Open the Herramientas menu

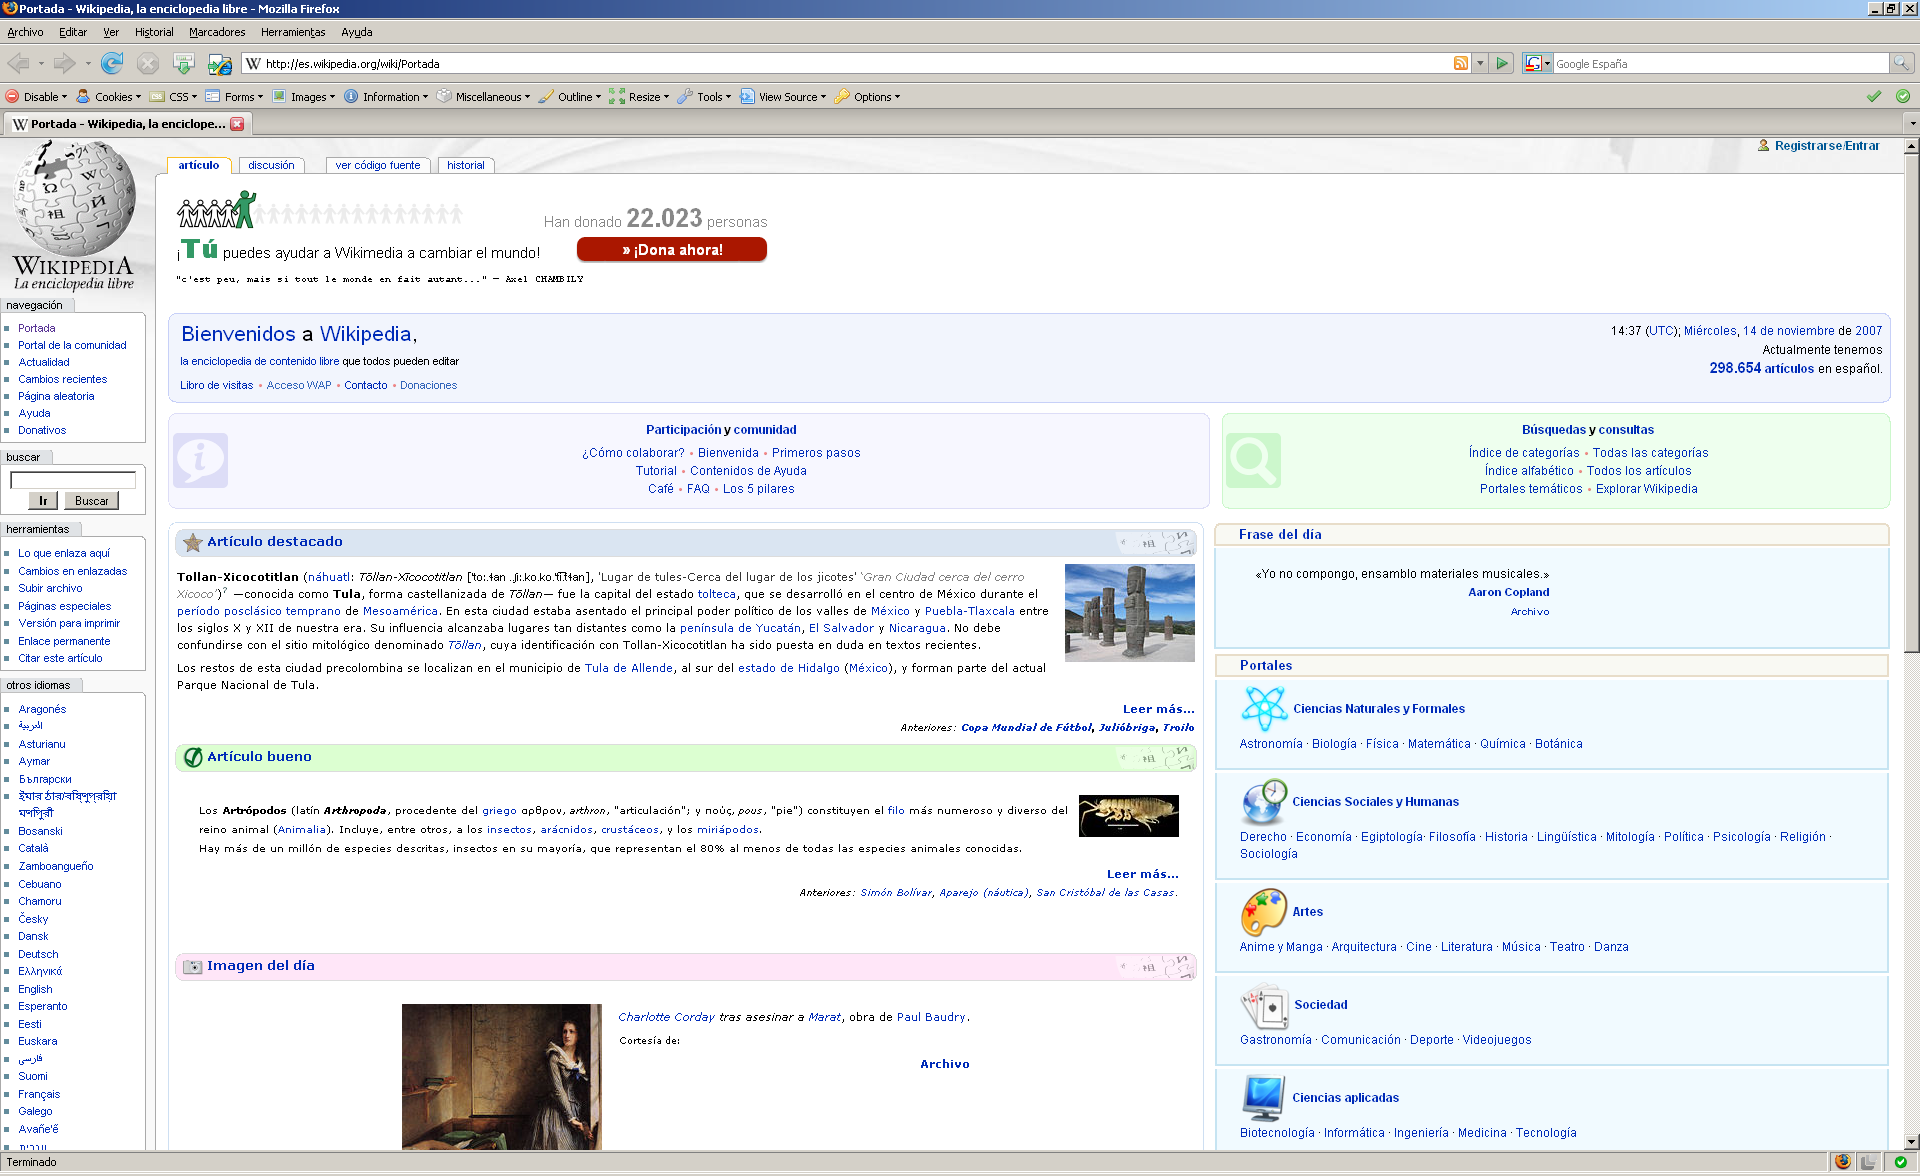click(293, 32)
